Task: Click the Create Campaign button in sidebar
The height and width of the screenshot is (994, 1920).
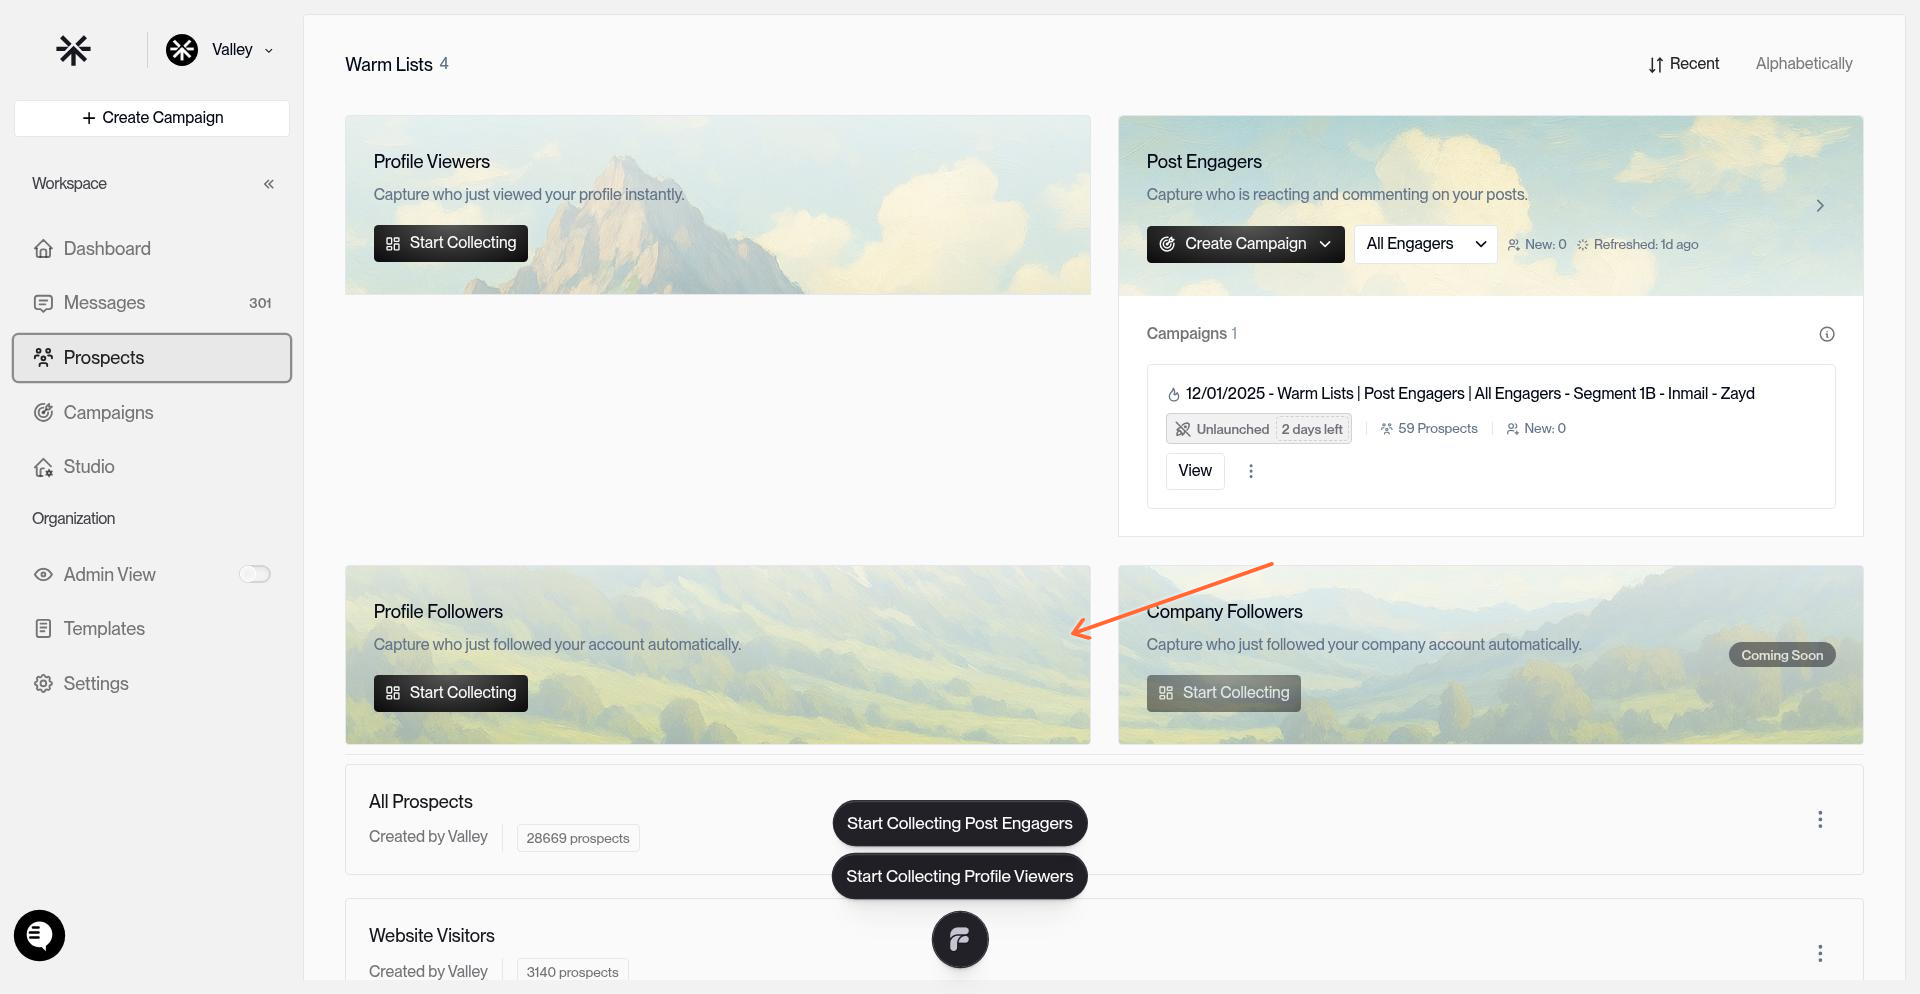Action: tap(152, 118)
